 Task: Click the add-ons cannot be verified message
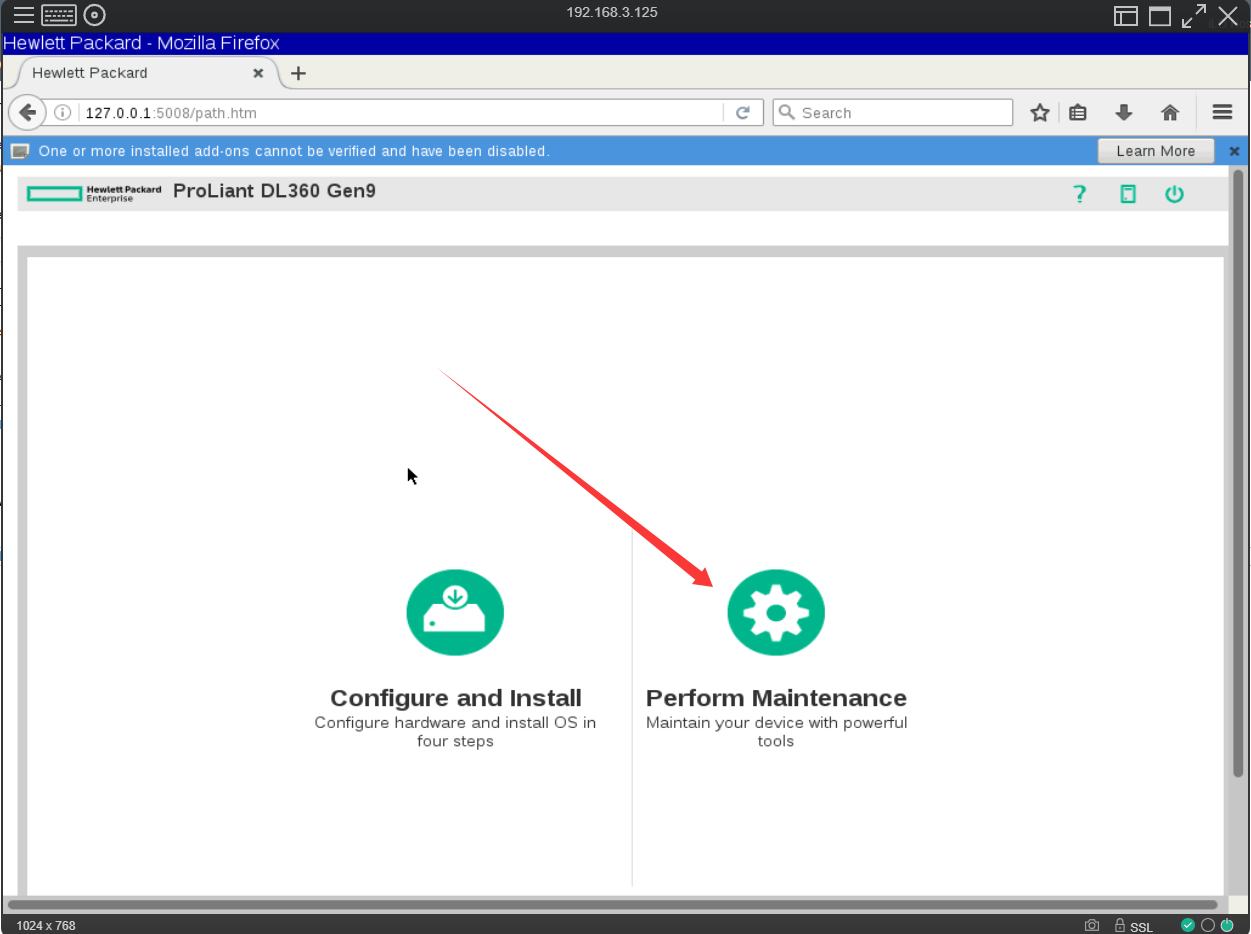tap(294, 151)
